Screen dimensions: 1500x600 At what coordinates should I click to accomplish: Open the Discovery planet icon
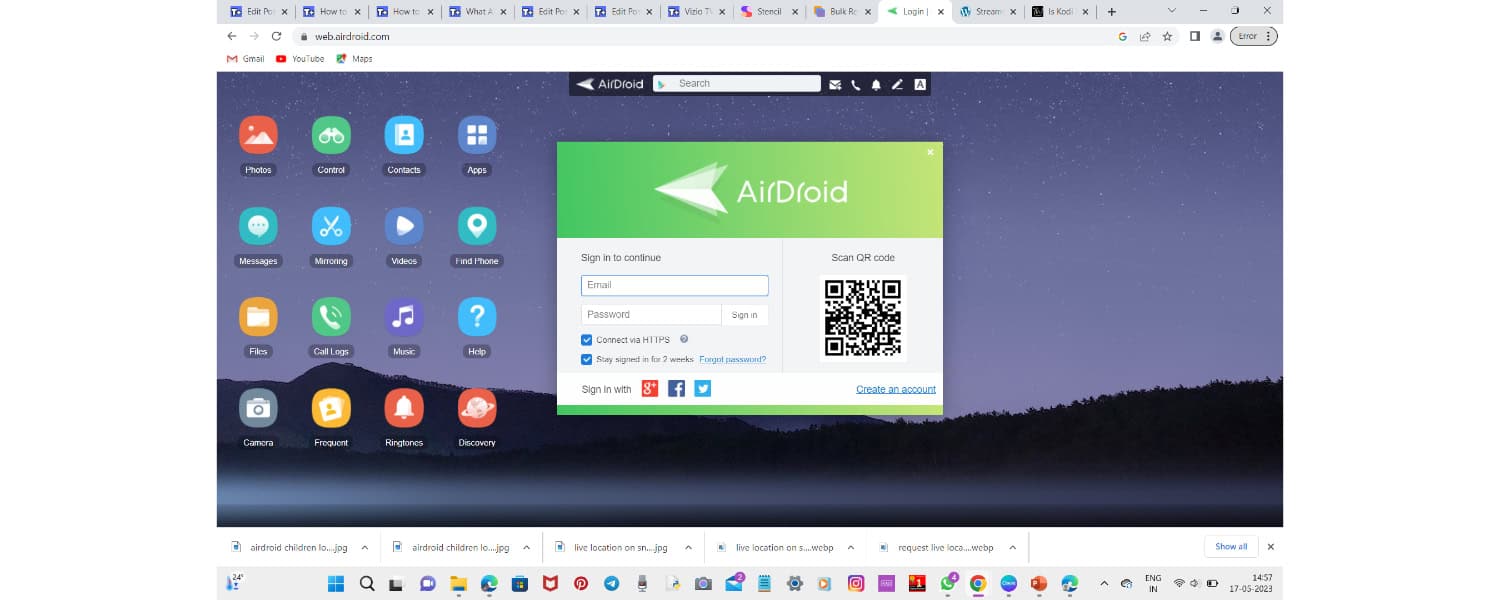pyautogui.click(x=477, y=408)
